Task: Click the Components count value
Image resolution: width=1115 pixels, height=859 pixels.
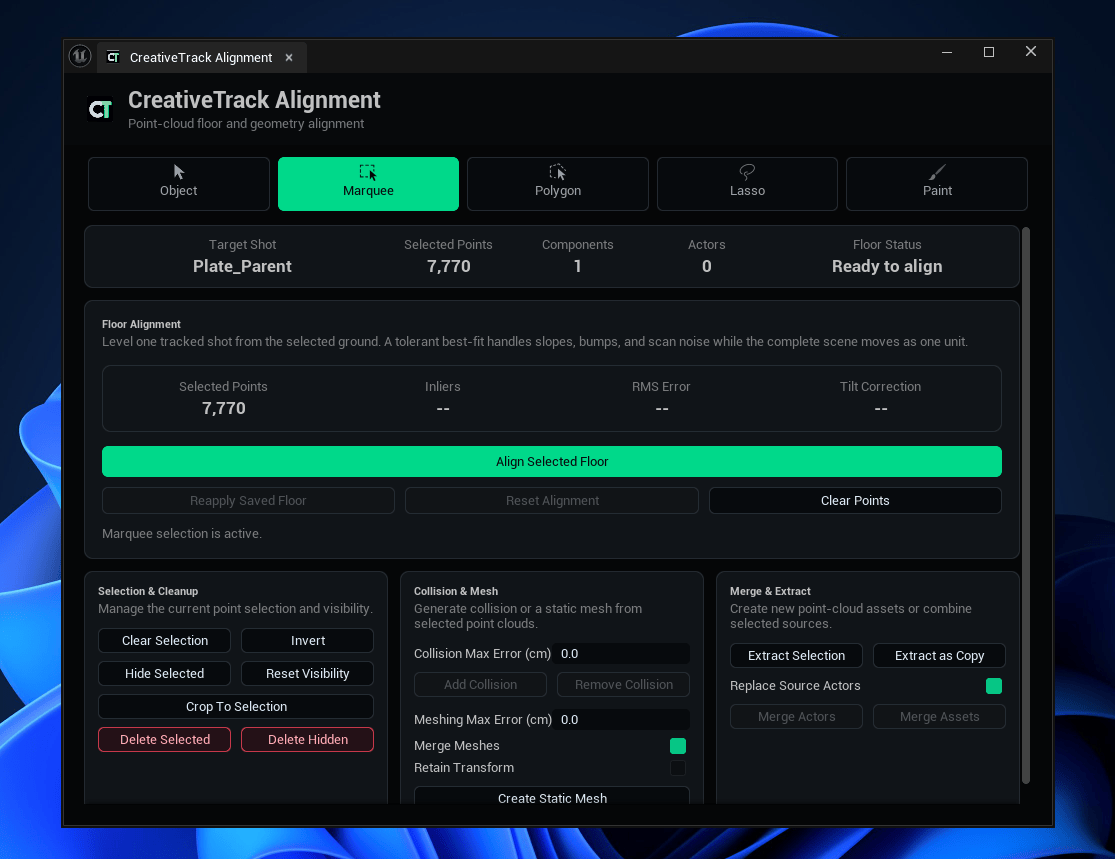Action: 577,267
